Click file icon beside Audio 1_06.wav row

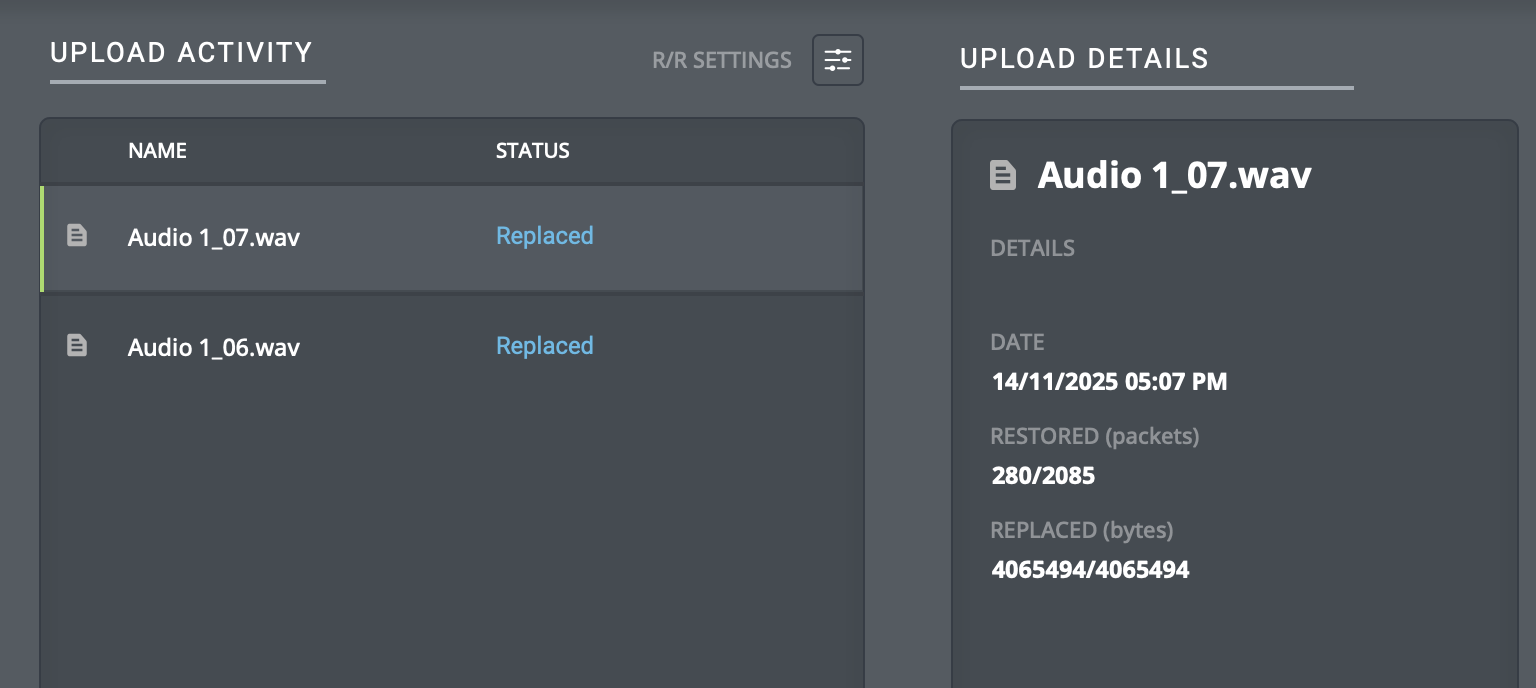[x=77, y=346]
